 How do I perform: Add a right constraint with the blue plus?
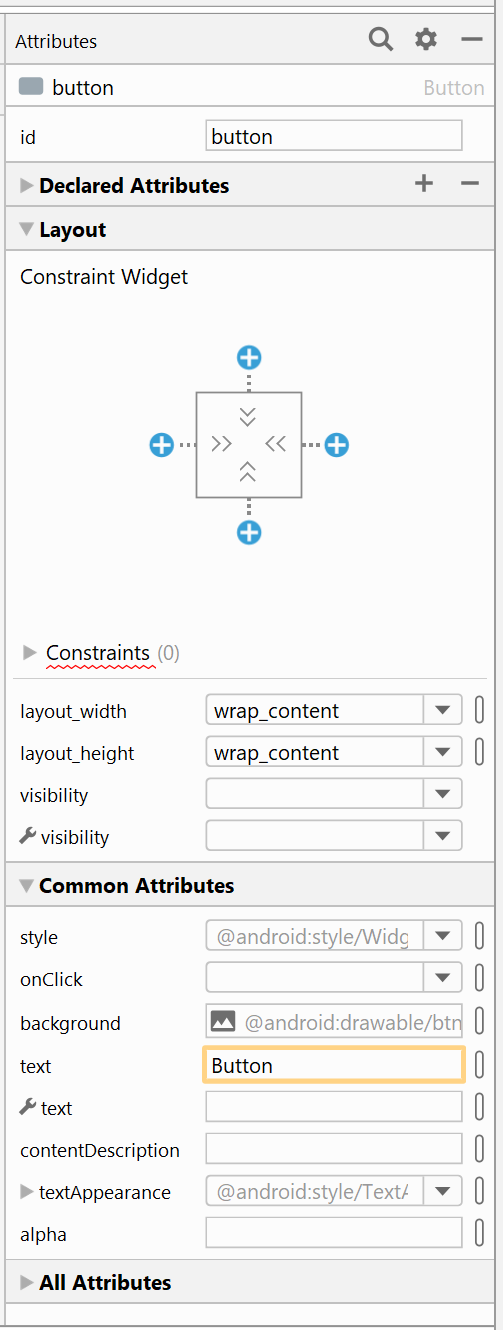coord(337,445)
